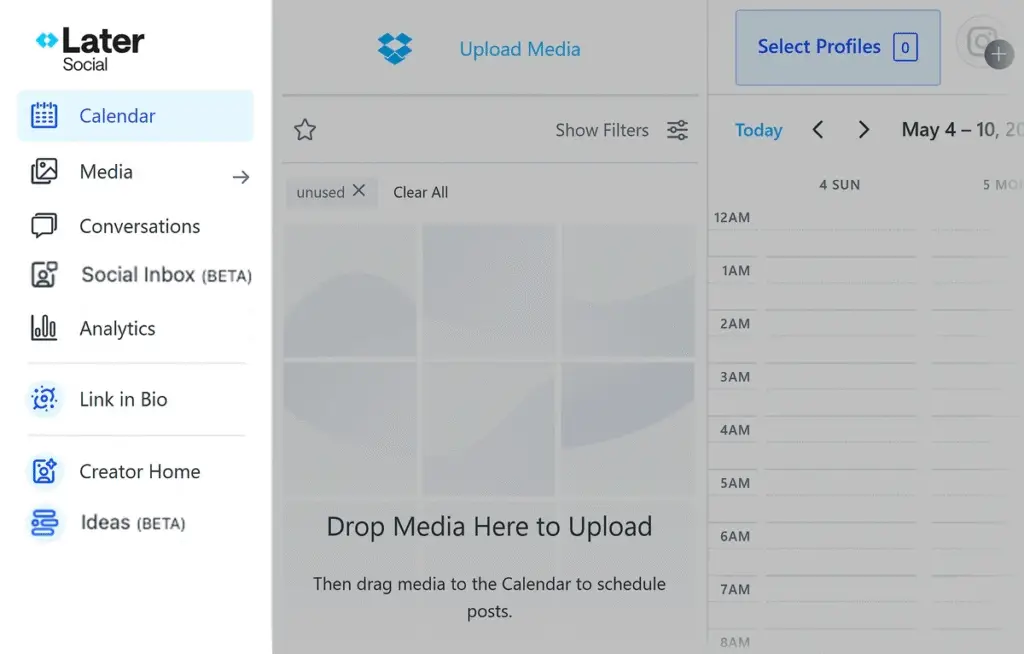Remove the unused filter tag

click(359, 191)
